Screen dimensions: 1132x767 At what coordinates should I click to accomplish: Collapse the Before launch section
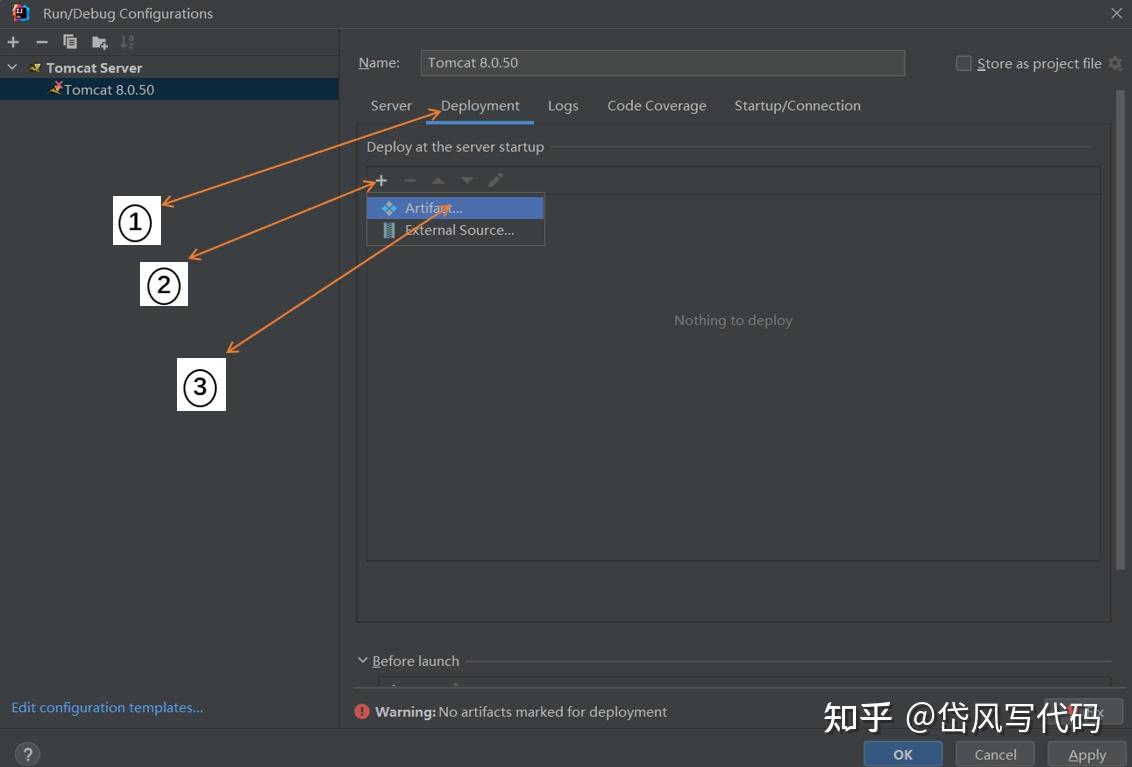(363, 660)
